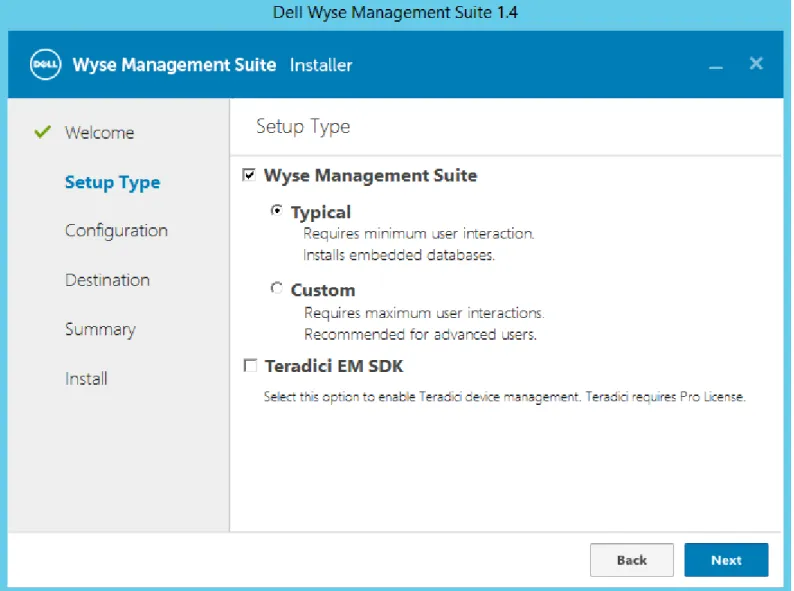Select the Install step in sidebar
The height and width of the screenshot is (591, 794).
point(86,379)
